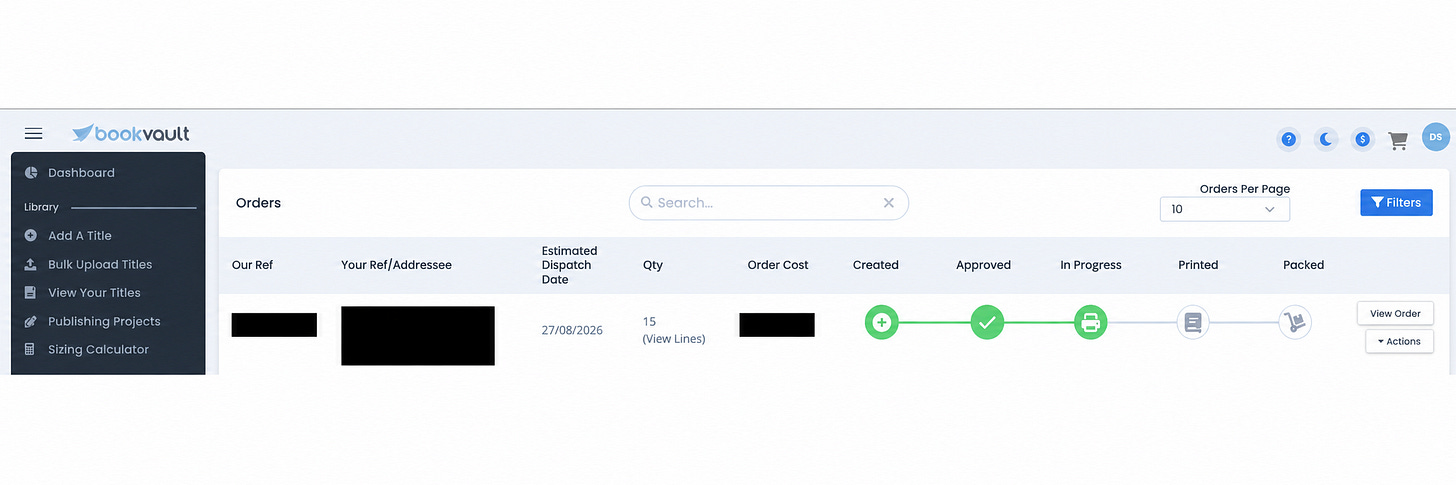The height and width of the screenshot is (485, 1456).
Task: Click the Created status plus icon
Action: click(882, 323)
